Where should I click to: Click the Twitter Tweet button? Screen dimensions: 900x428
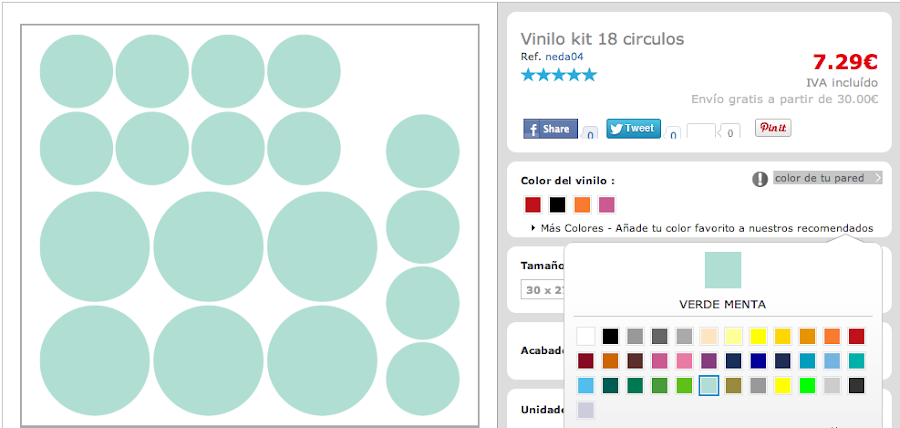coord(633,128)
